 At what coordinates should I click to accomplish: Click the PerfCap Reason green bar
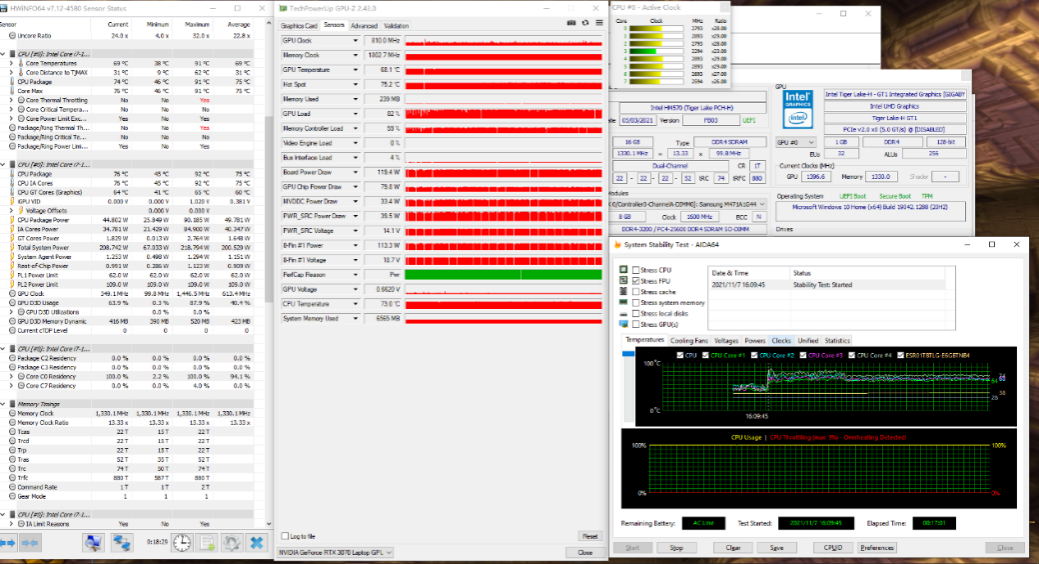point(504,274)
